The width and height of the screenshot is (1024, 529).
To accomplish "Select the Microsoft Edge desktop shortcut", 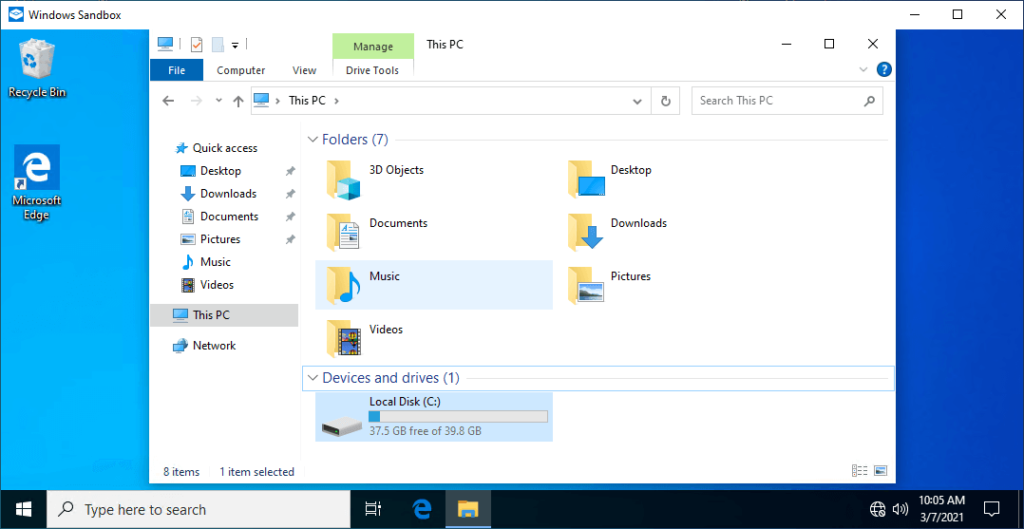I will 37,184.
